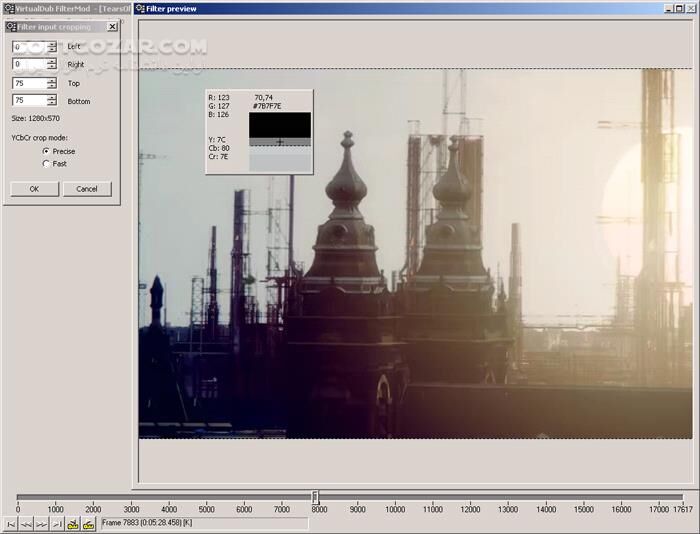This screenshot has height=534, width=700.
Task: Click into the Top crop input field
Action: click(28, 83)
